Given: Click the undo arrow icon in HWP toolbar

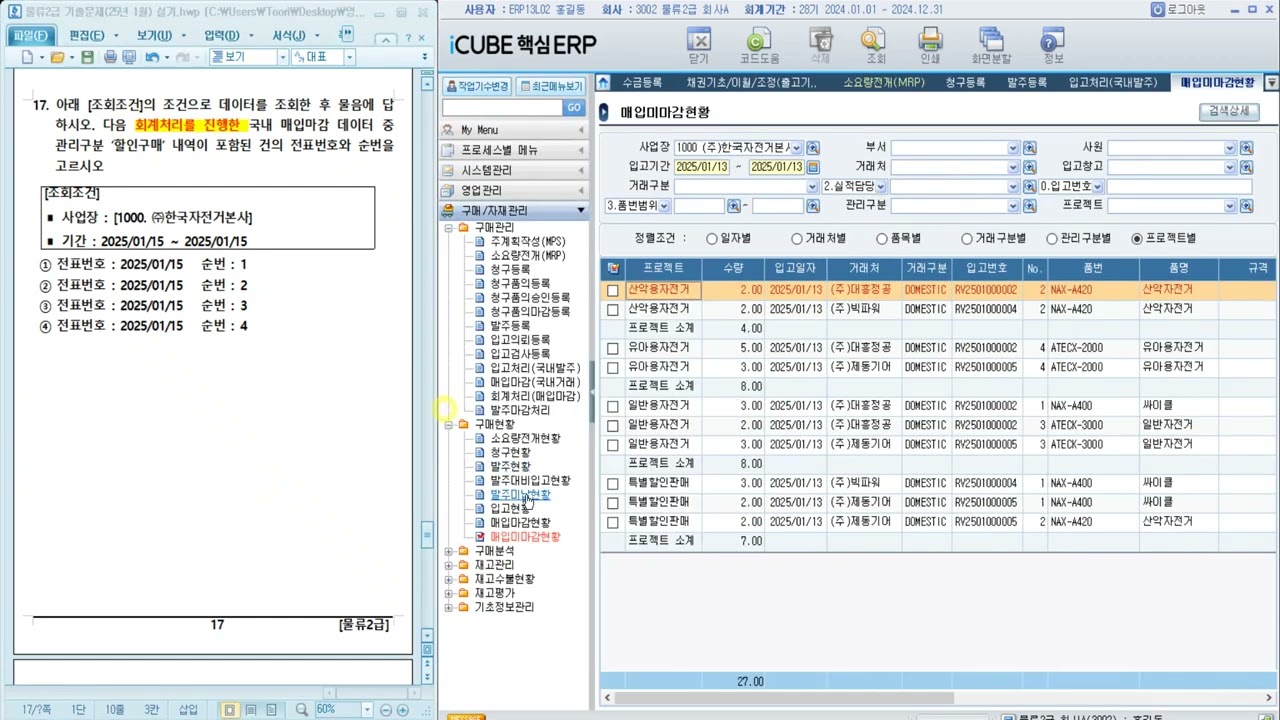Looking at the screenshot, I should (x=151, y=57).
